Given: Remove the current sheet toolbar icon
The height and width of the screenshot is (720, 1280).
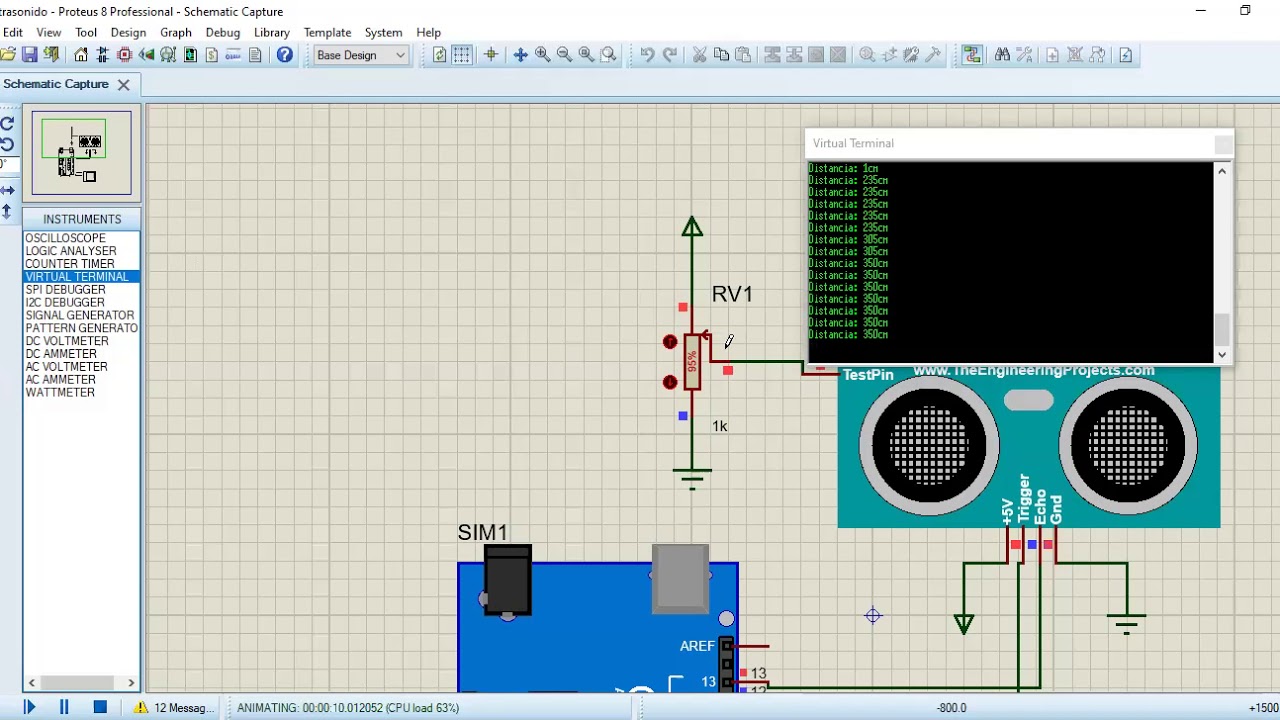Looking at the screenshot, I should coord(1075,55).
